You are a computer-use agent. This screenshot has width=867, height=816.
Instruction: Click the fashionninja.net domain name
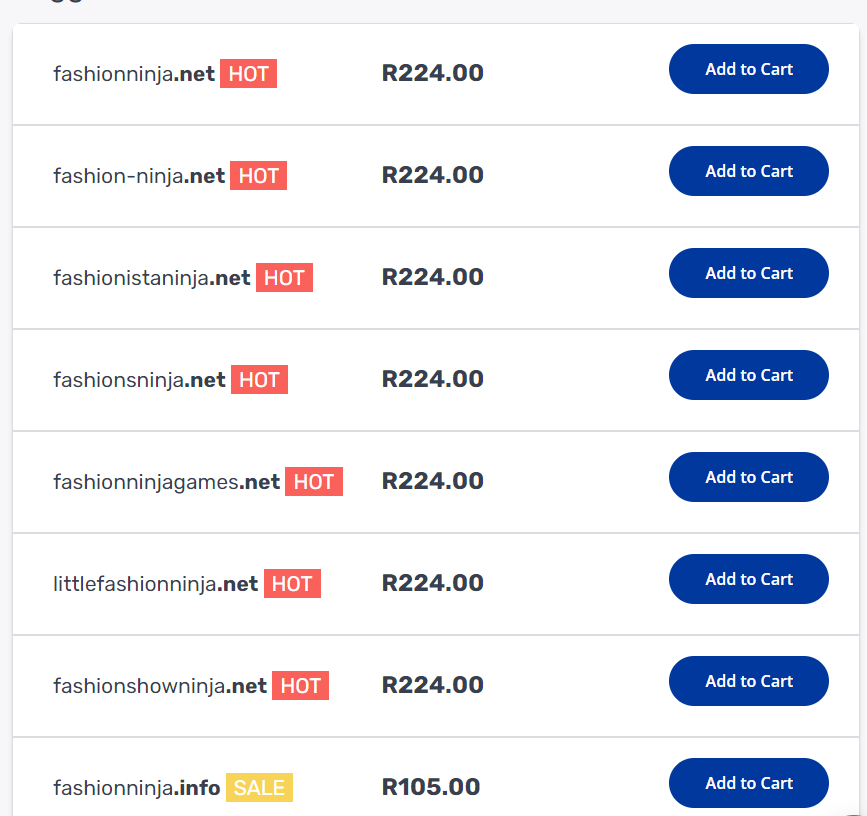point(134,74)
